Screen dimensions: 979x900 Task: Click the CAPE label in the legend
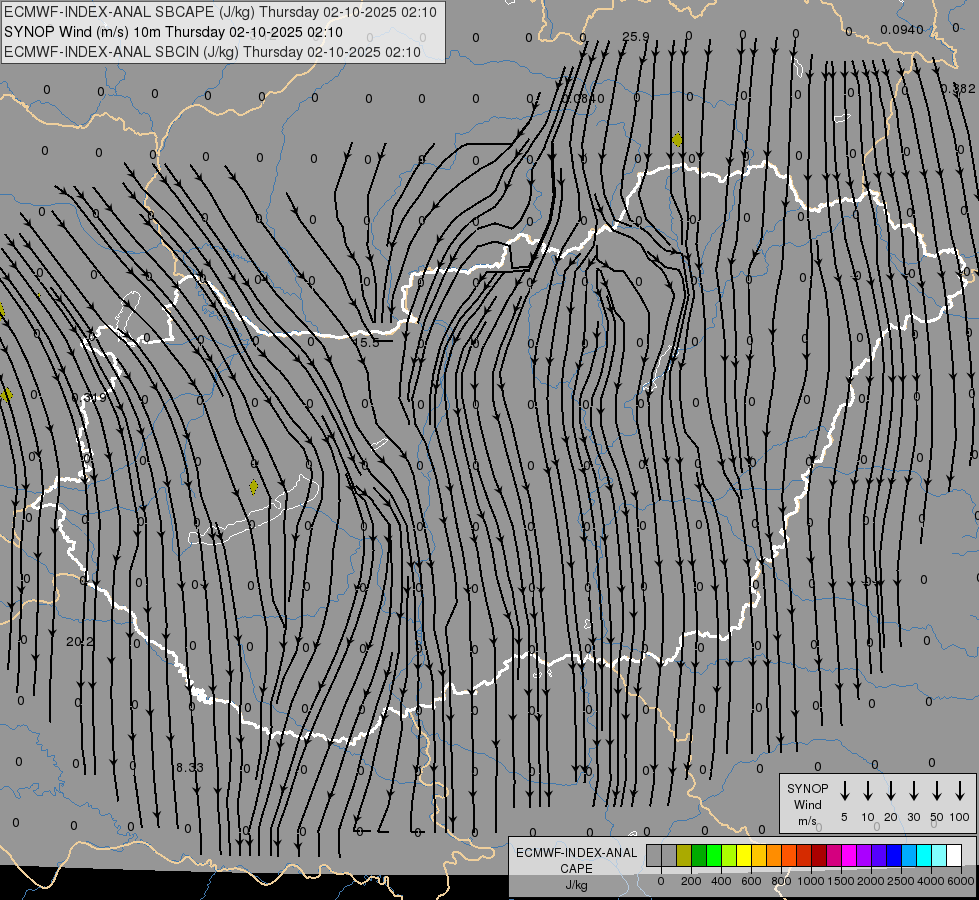pyautogui.click(x=576, y=869)
